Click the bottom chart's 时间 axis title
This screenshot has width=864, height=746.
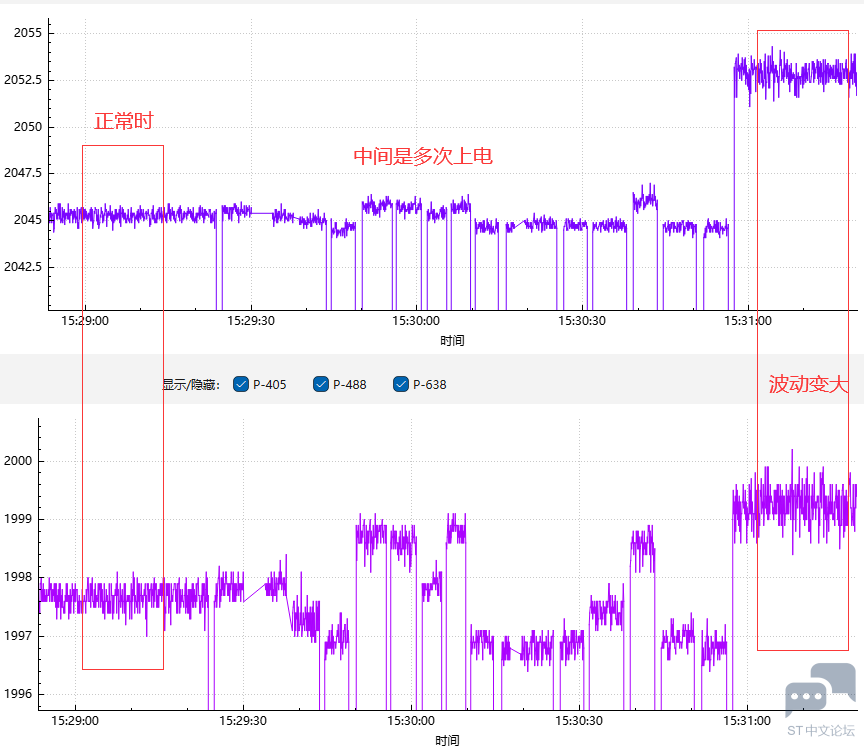[x=448, y=740]
